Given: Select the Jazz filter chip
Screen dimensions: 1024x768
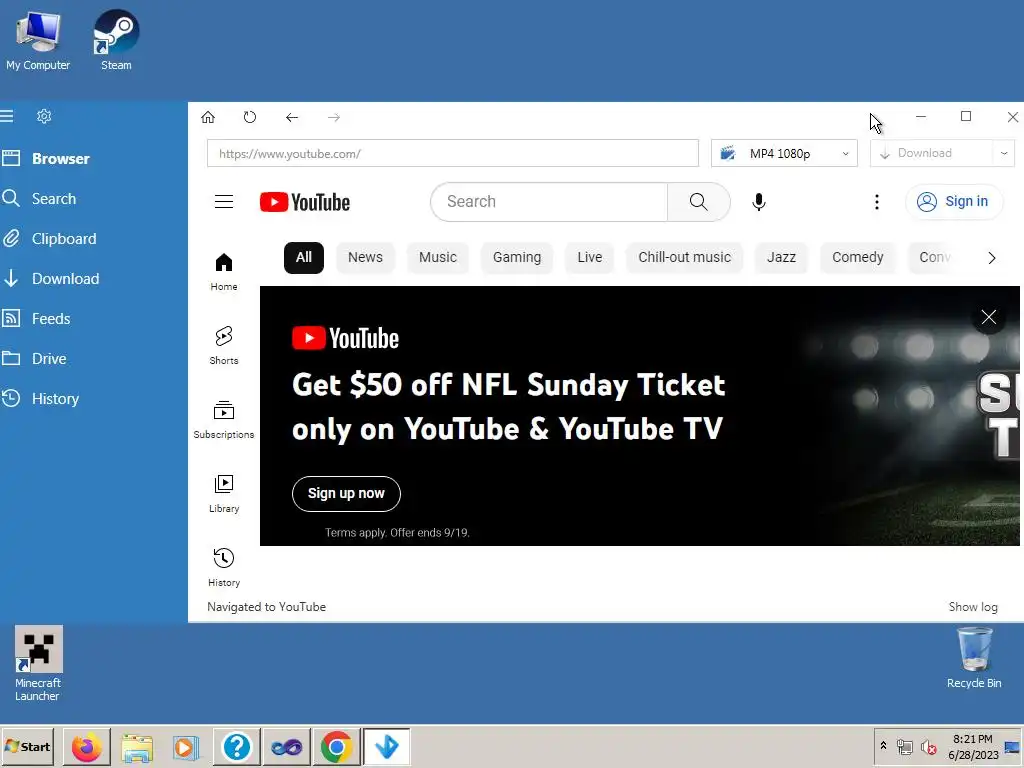Looking at the screenshot, I should [781, 257].
